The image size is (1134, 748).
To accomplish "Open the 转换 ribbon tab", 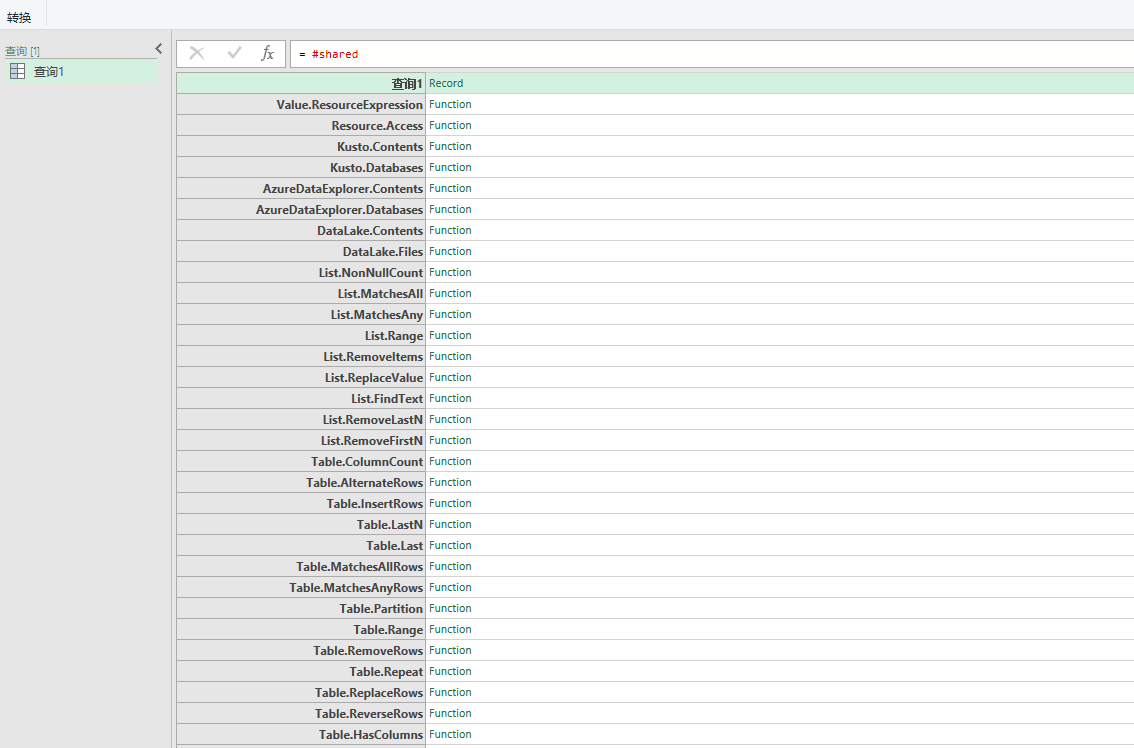I will pos(19,17).
